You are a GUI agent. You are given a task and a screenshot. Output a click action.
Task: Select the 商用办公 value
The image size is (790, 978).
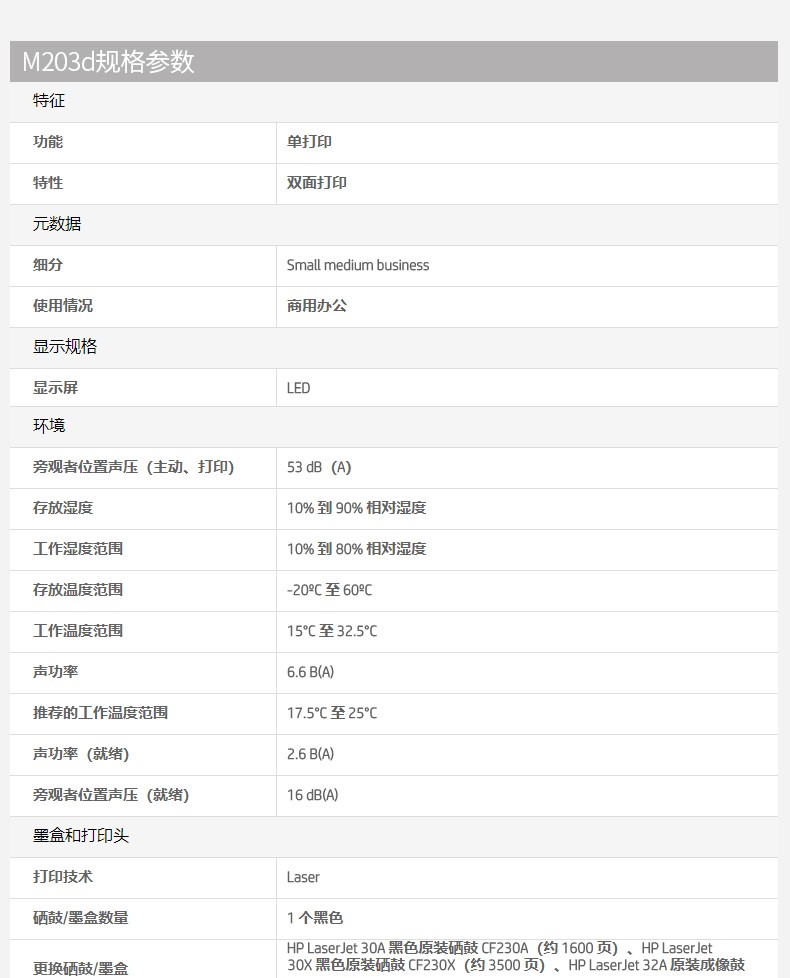pos(317,306)
